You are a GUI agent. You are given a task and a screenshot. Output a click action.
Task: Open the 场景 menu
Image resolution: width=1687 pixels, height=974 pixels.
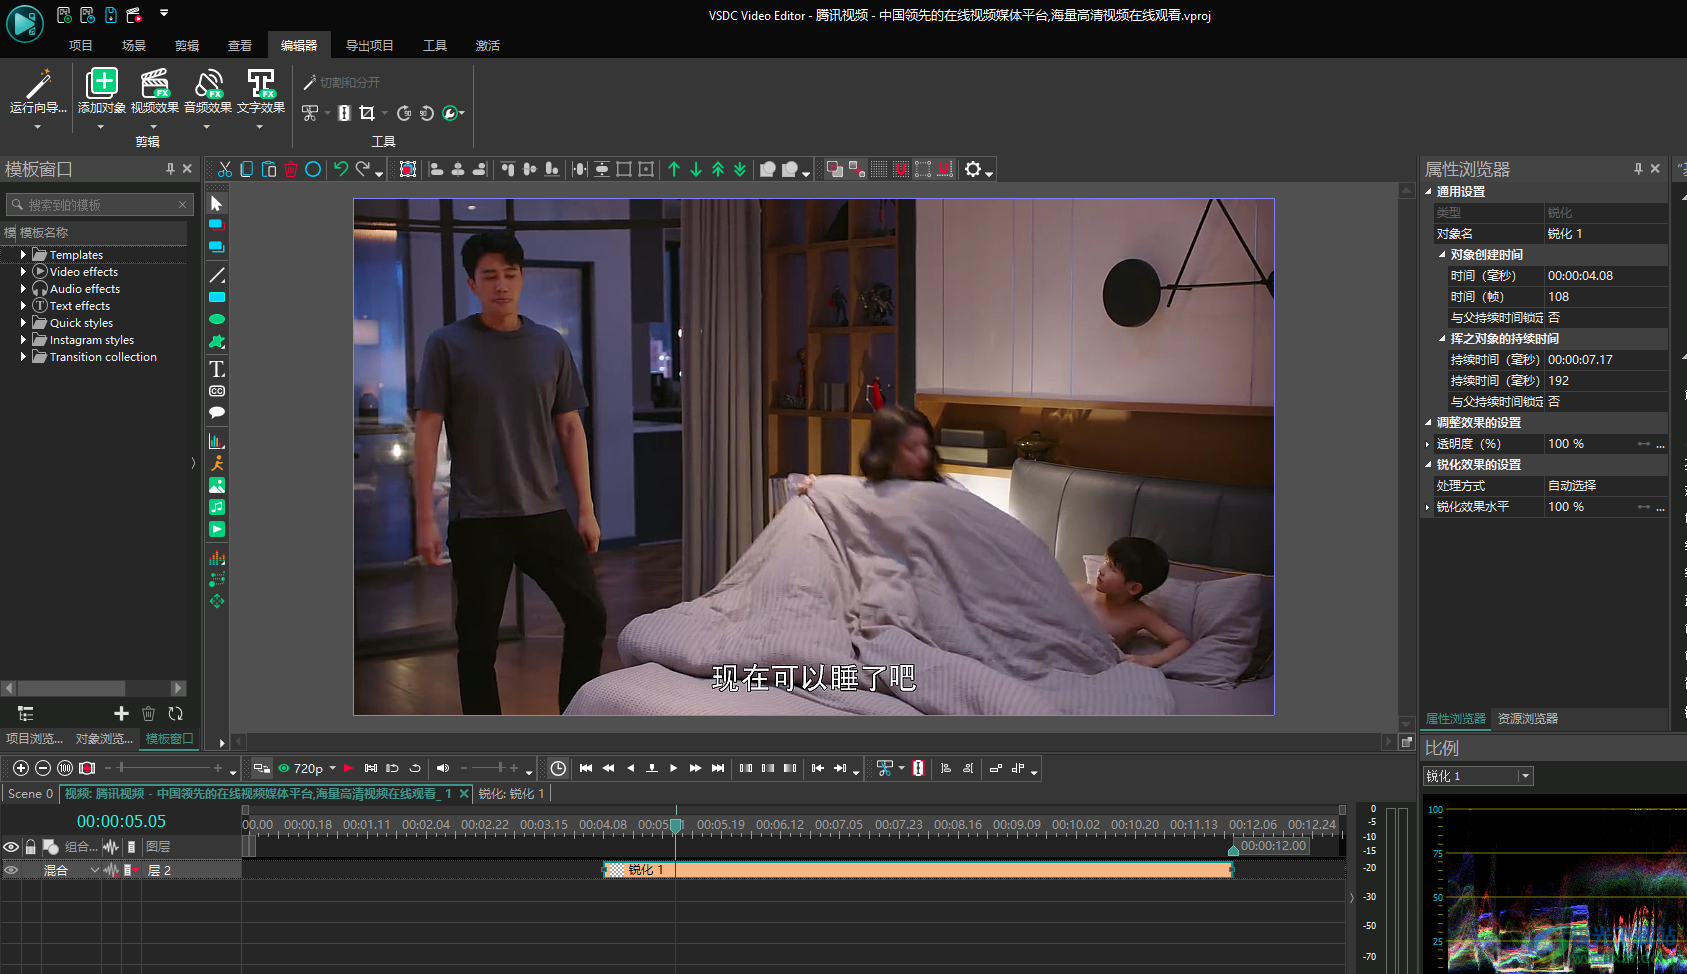pyautogui.click(x=134, y=45)
